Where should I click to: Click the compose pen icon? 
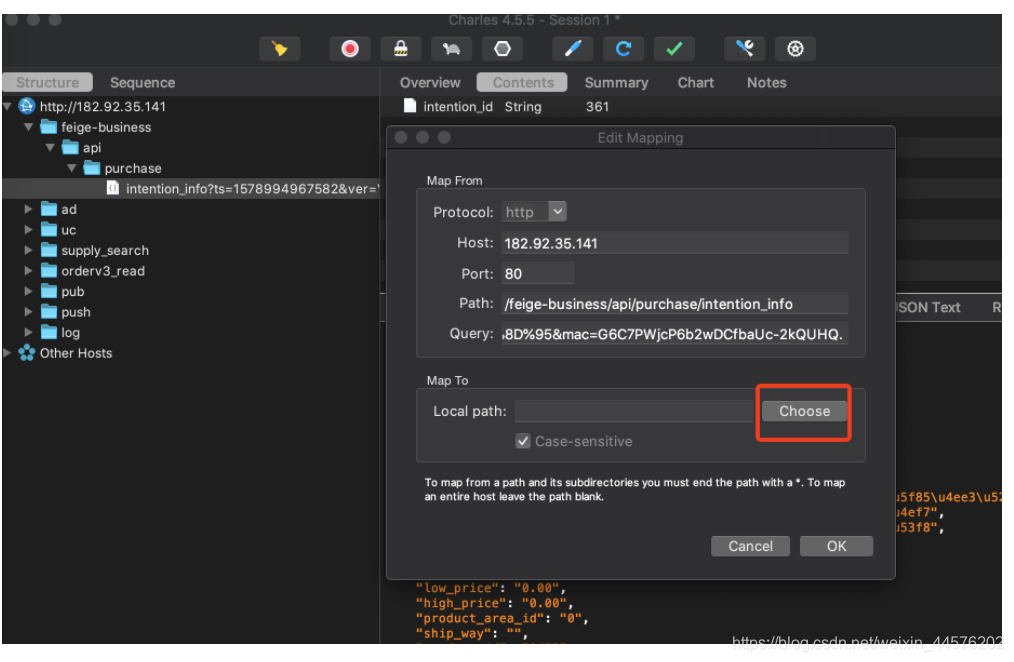pos(573,49)
